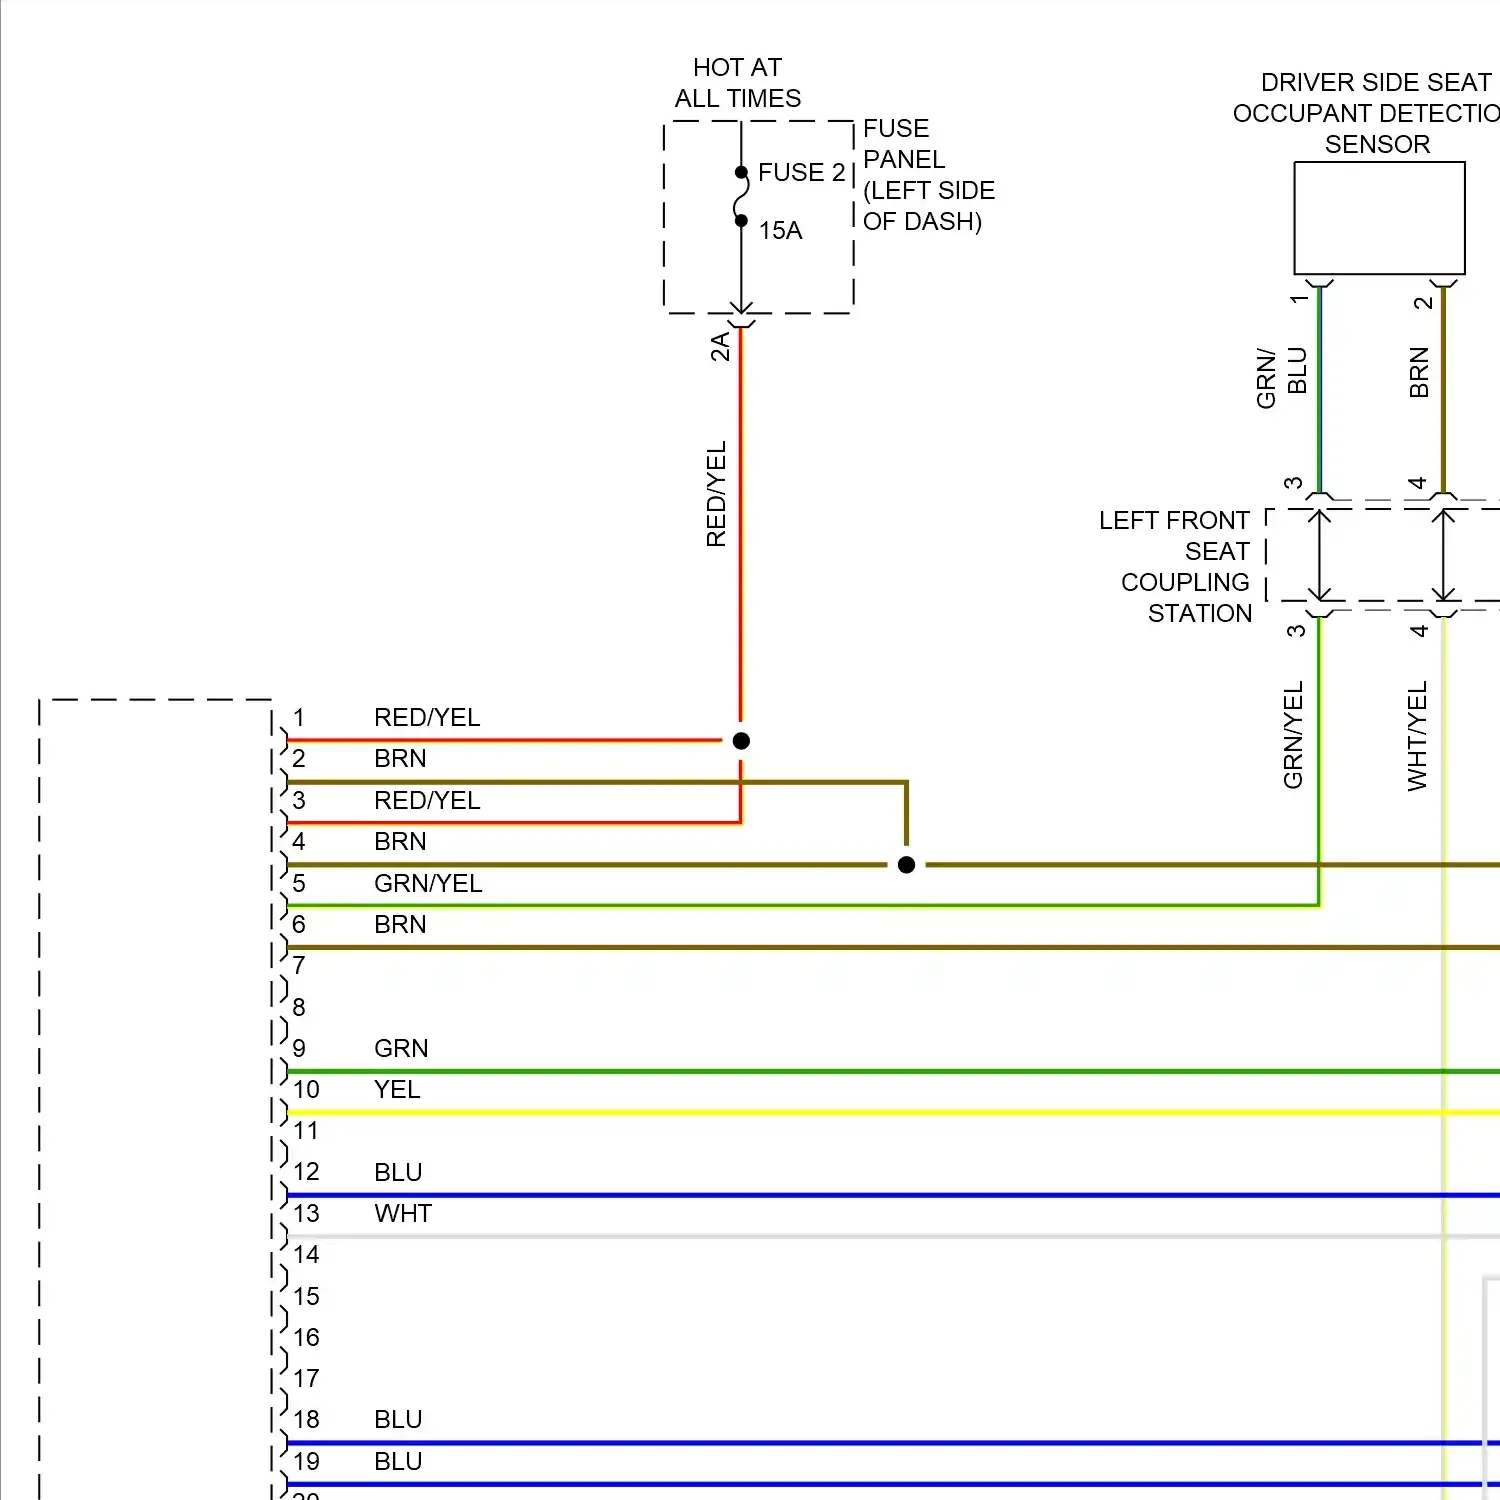This screenshot has width=1500, height=1500.
Task: Click the vertical BRN label below the sensor
Action: point(1418,372)
